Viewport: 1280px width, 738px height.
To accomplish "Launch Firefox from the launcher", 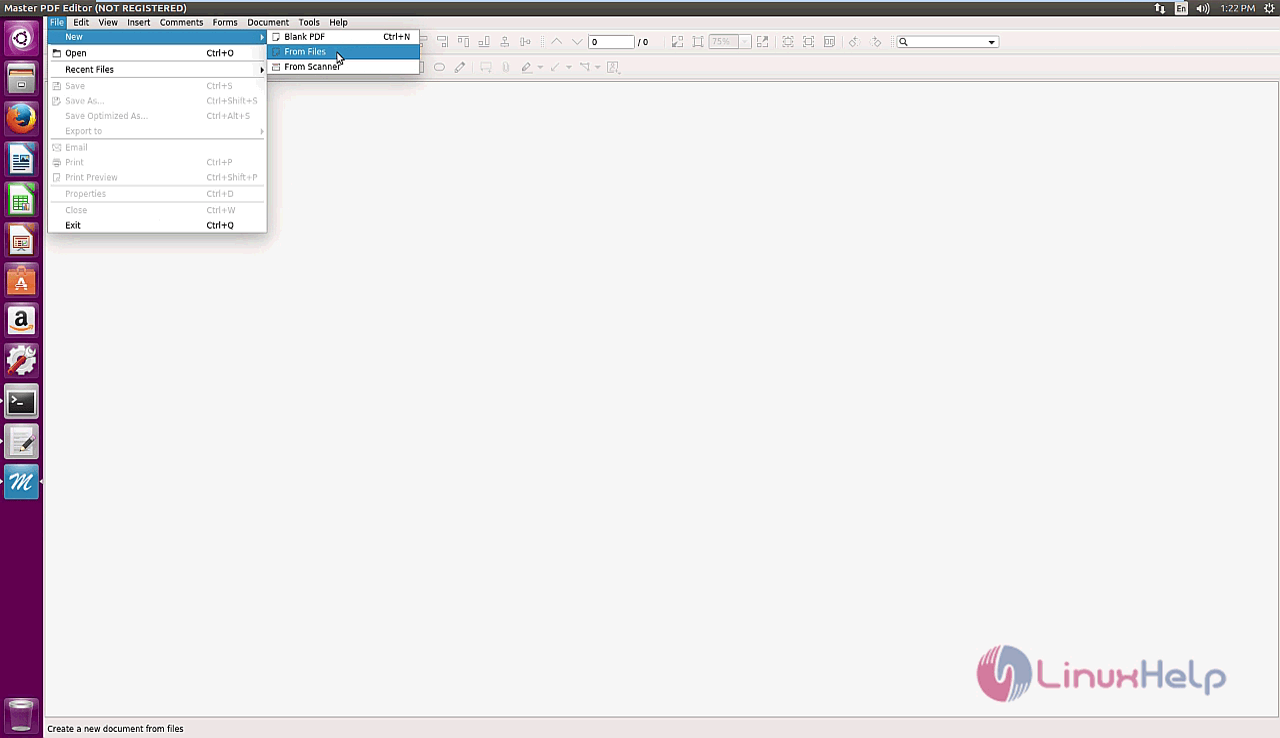I will (21, 119).
